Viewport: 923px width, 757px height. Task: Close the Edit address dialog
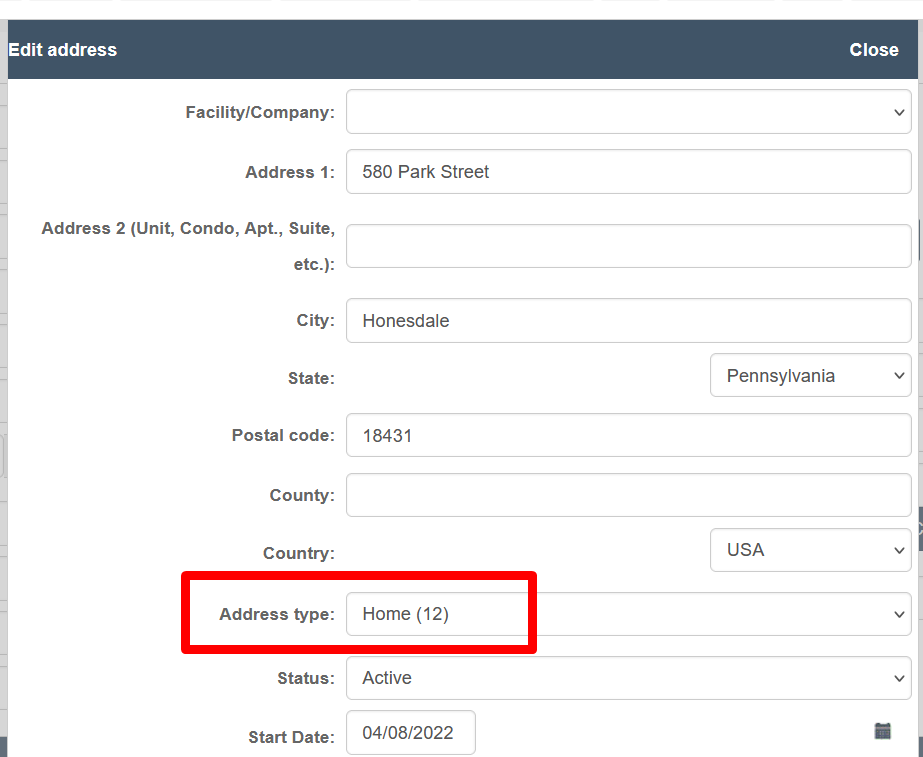(x=874, y=50)
